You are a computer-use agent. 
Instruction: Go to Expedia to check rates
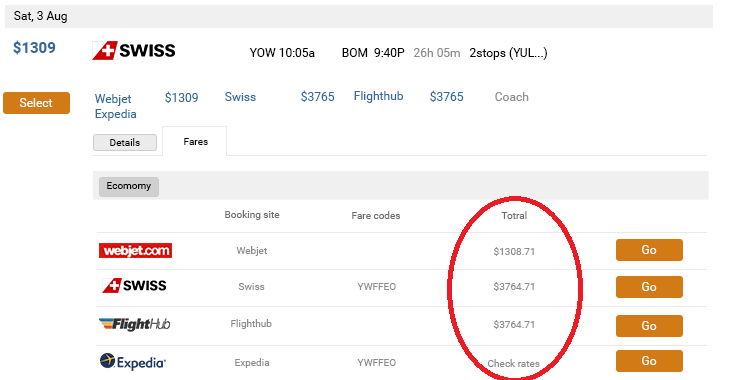pos(649,361)
